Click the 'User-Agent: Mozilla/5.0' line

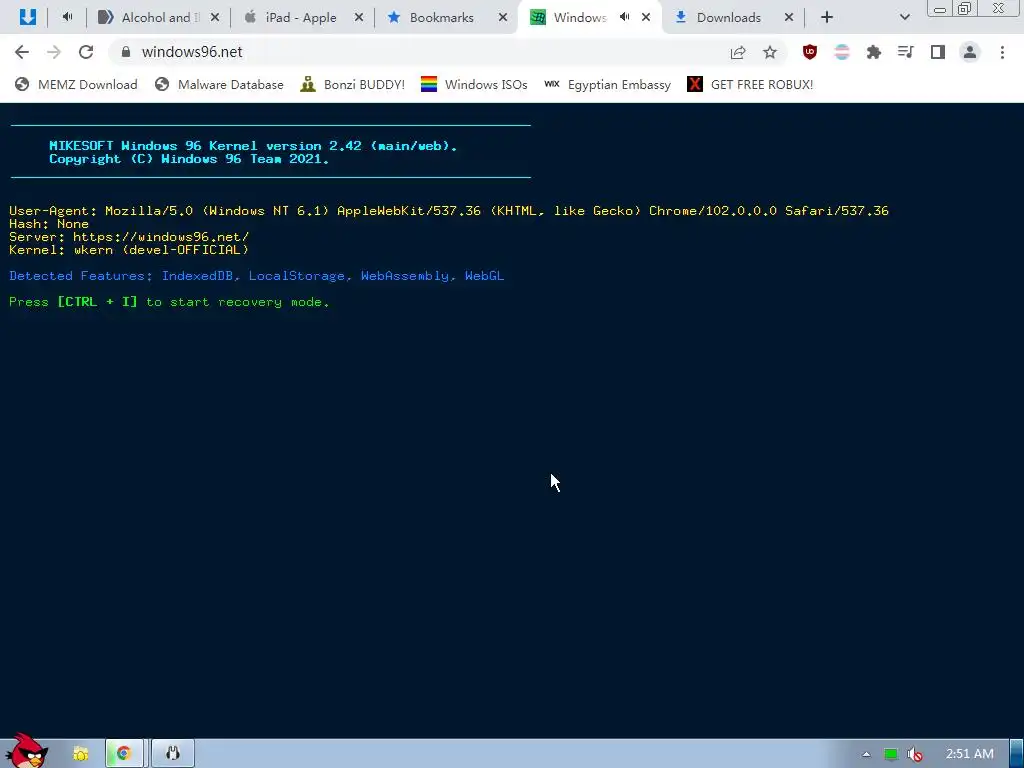pyautogui.click(x=449, y=211)
